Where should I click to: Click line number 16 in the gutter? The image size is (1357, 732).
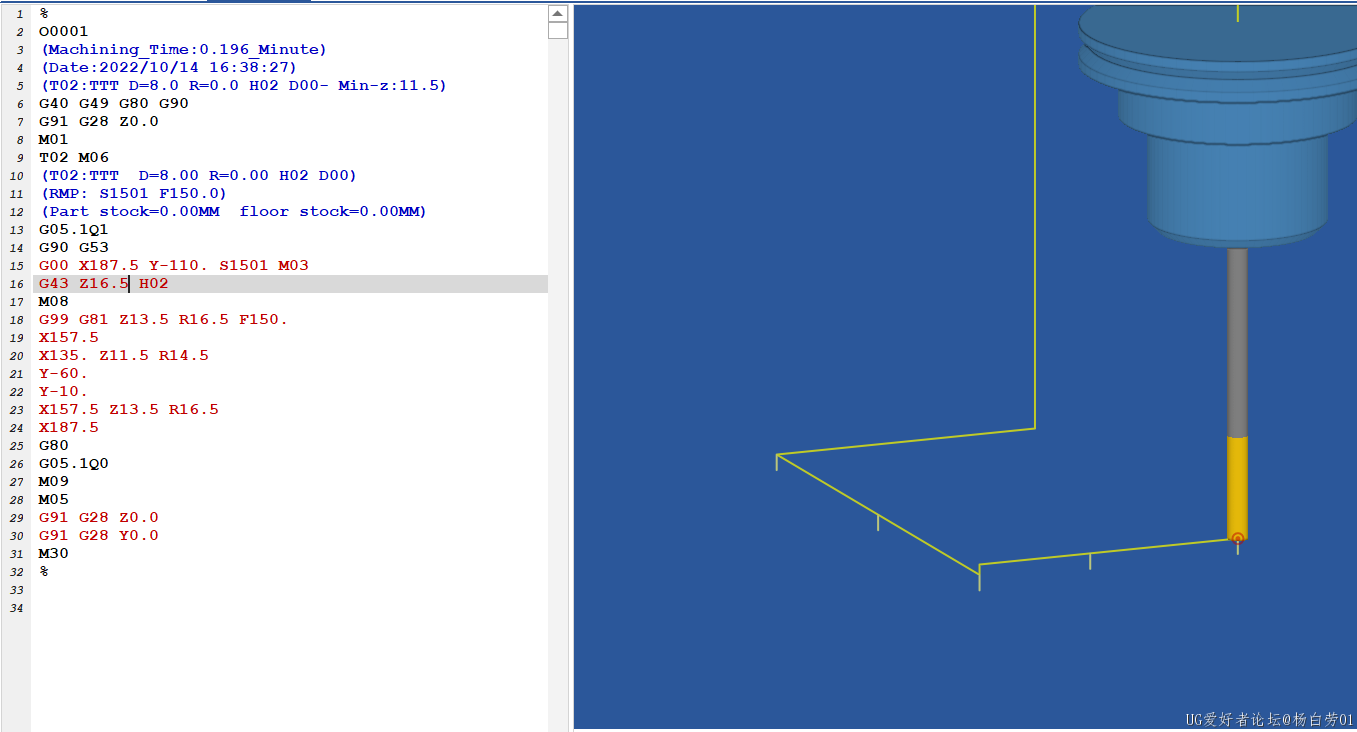tap(18, 284)
